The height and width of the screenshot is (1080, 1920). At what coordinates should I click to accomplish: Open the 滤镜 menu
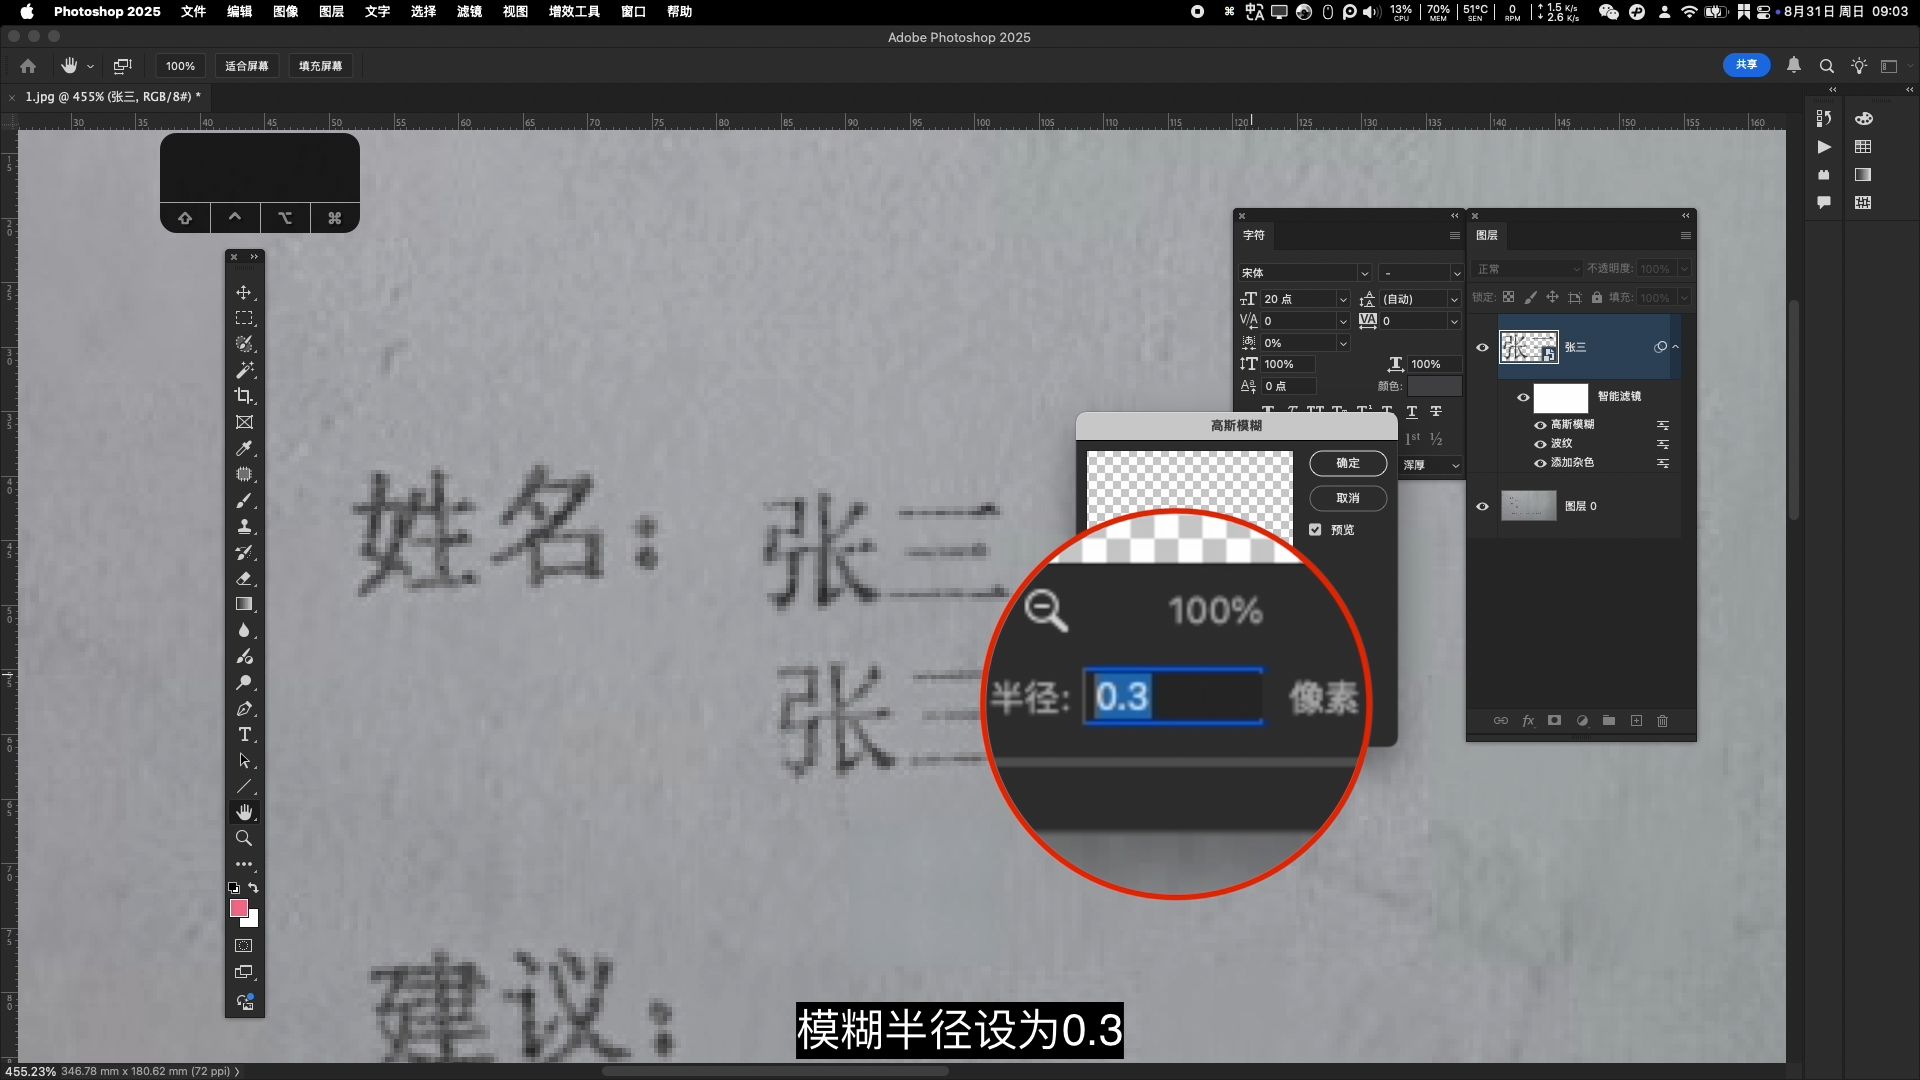[469, 11]
